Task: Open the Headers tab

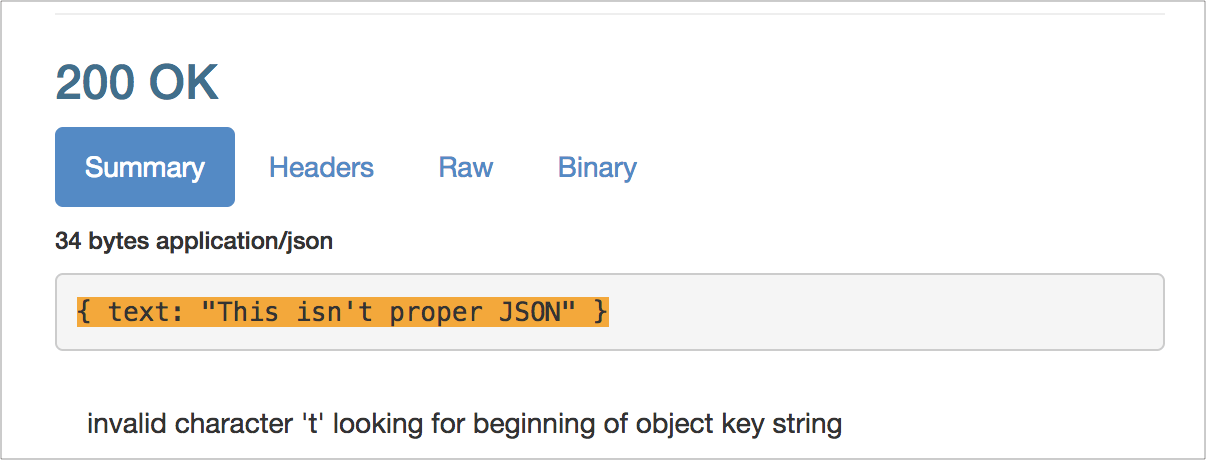Action: [x=321, y=167]
